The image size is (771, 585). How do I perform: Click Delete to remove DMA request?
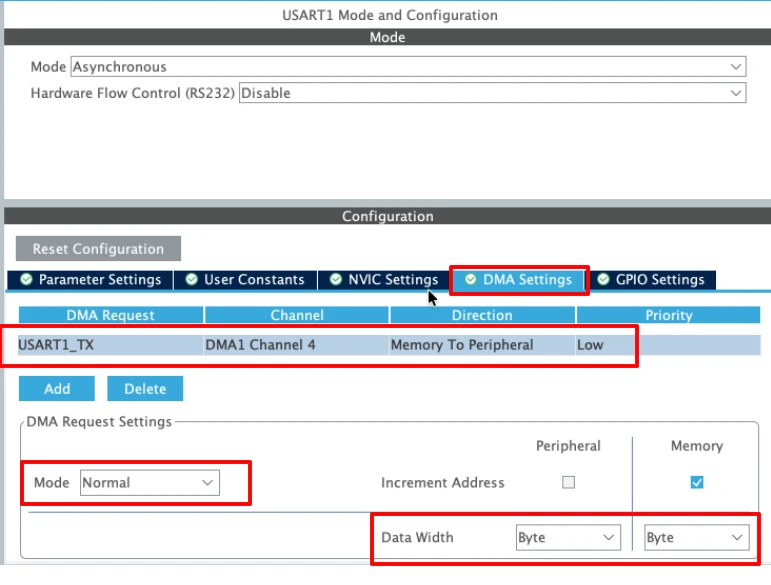tap(145, 389)
